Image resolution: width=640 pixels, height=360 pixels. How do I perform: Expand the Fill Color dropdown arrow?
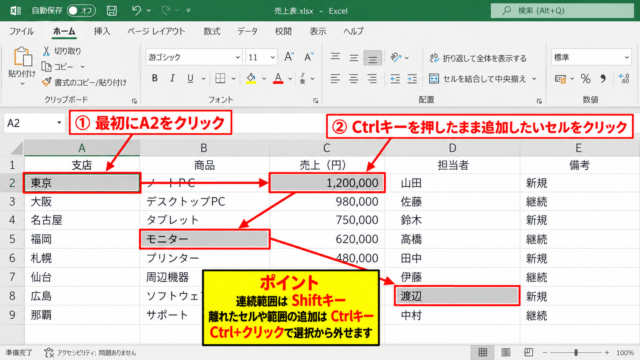[x=264, y=78]
